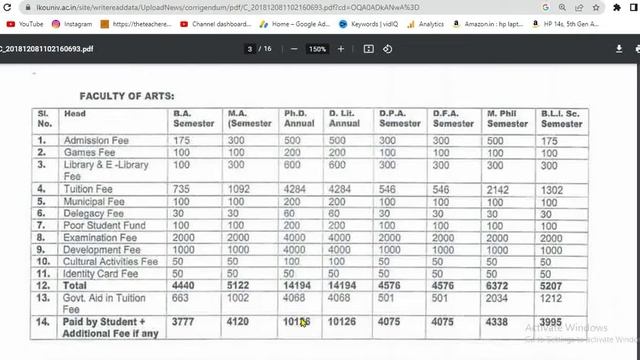This screenshot has width=640, height=360.
Task: Click the Identity Card Fee row label
Action: click(100, 273)
